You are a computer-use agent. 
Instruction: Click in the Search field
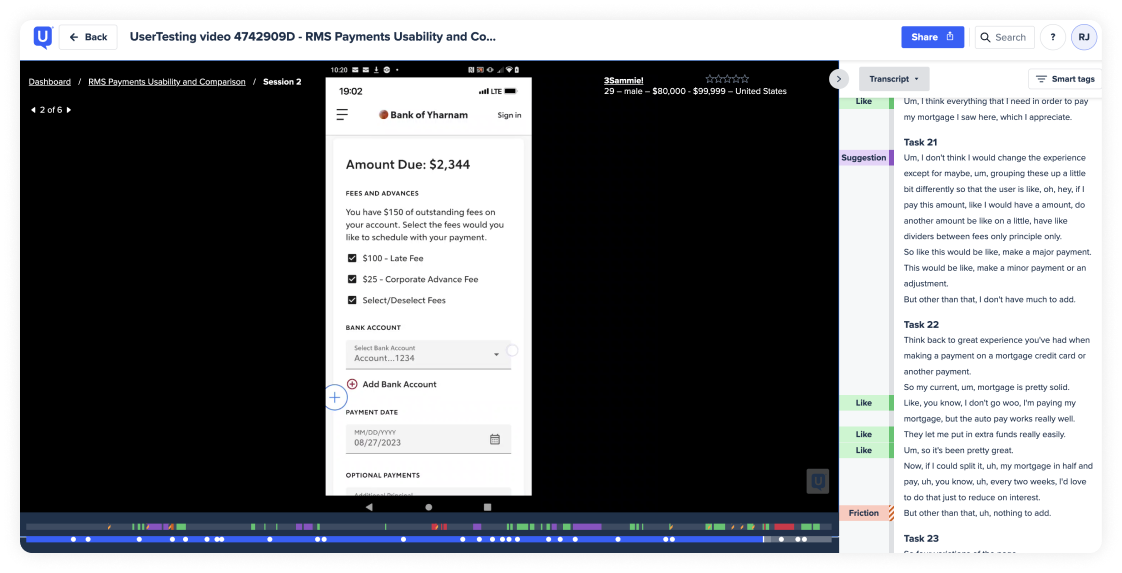click(x=1005, y=37)
